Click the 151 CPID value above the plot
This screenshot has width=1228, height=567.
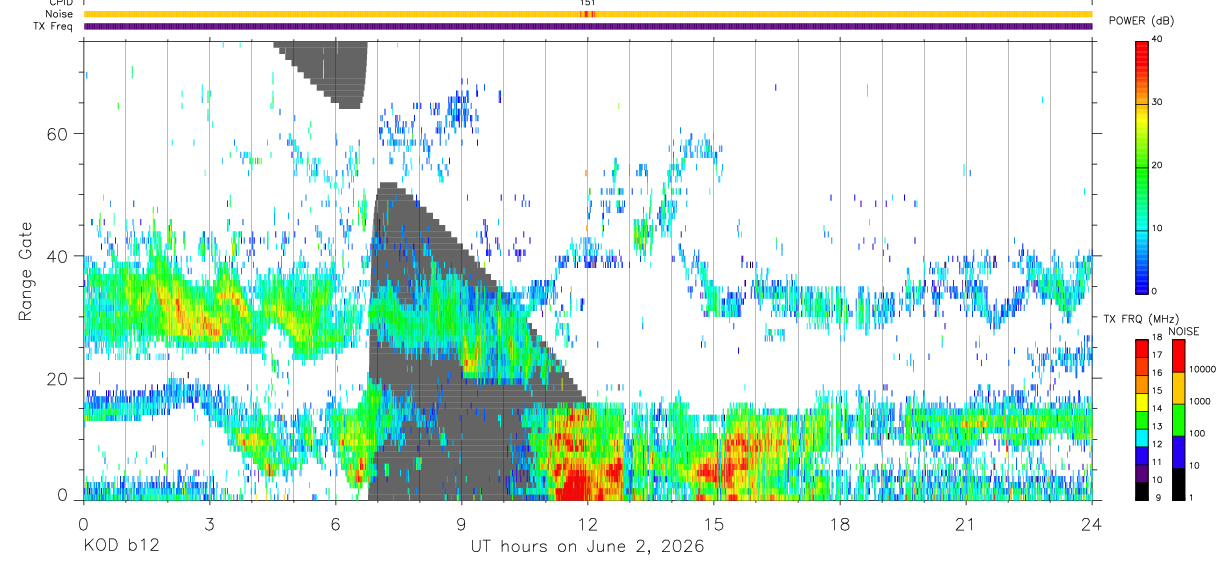(588, 3)
